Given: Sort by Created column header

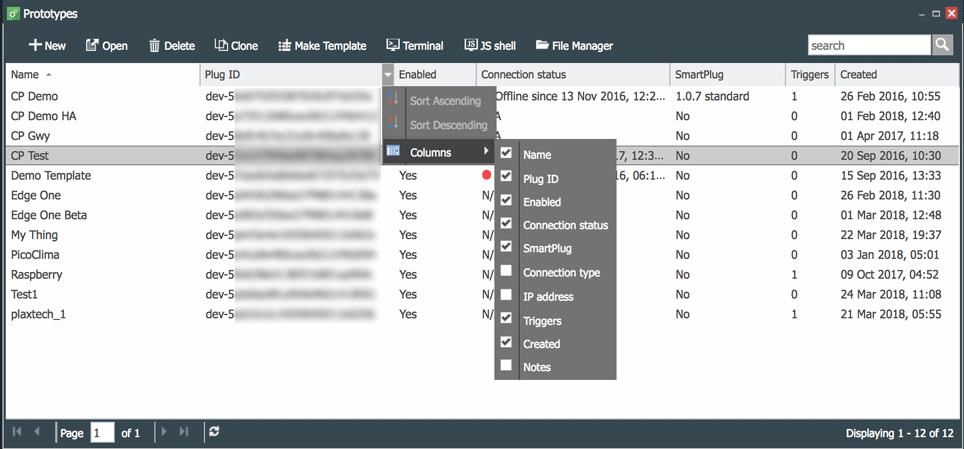Looking at the screenshot, I should click(x=896, y=74).
